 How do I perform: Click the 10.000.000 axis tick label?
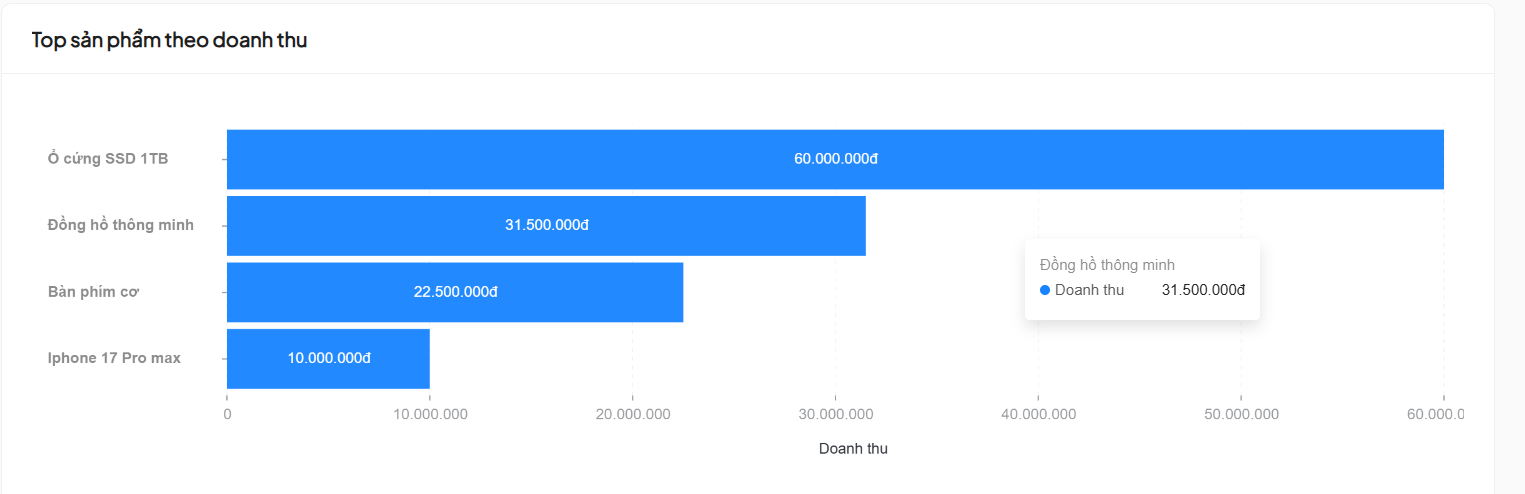coord(429,414)
